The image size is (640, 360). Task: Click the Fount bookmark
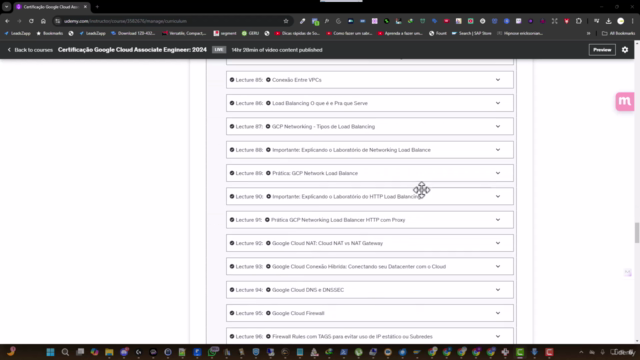point(438,33)
